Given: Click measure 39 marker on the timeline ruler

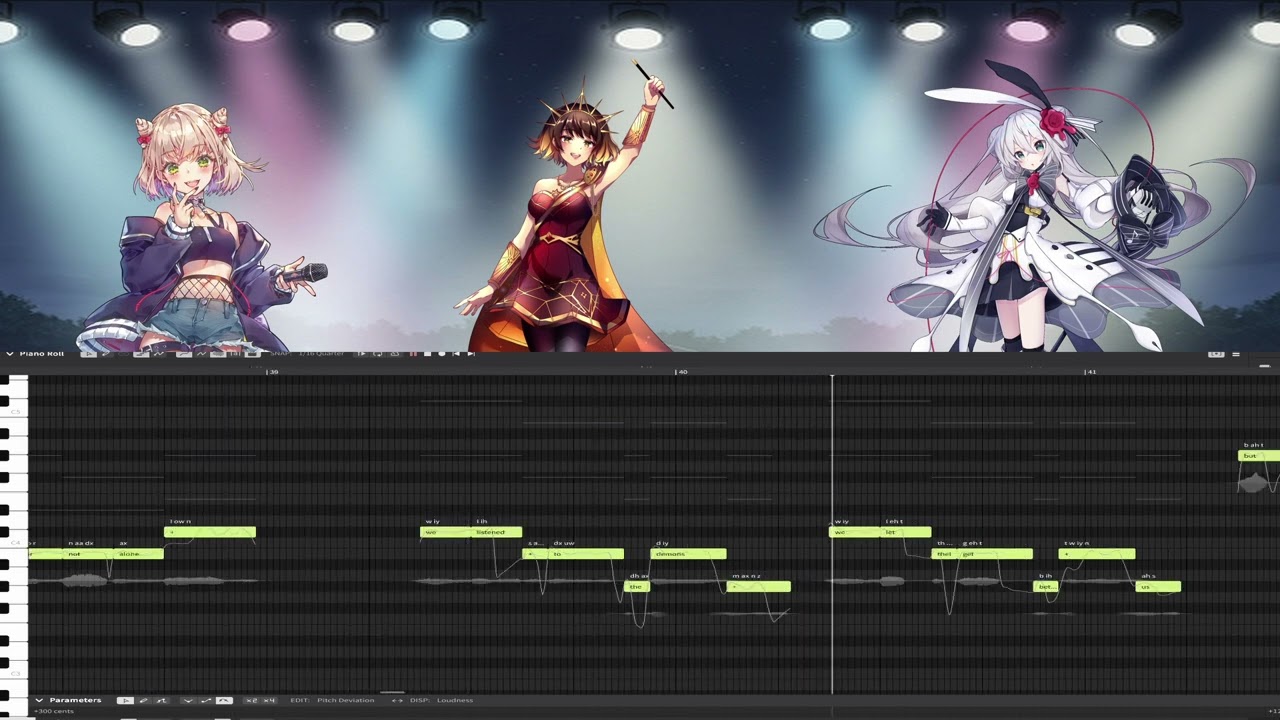Looking at the screenshot, I should pos(272,372).
